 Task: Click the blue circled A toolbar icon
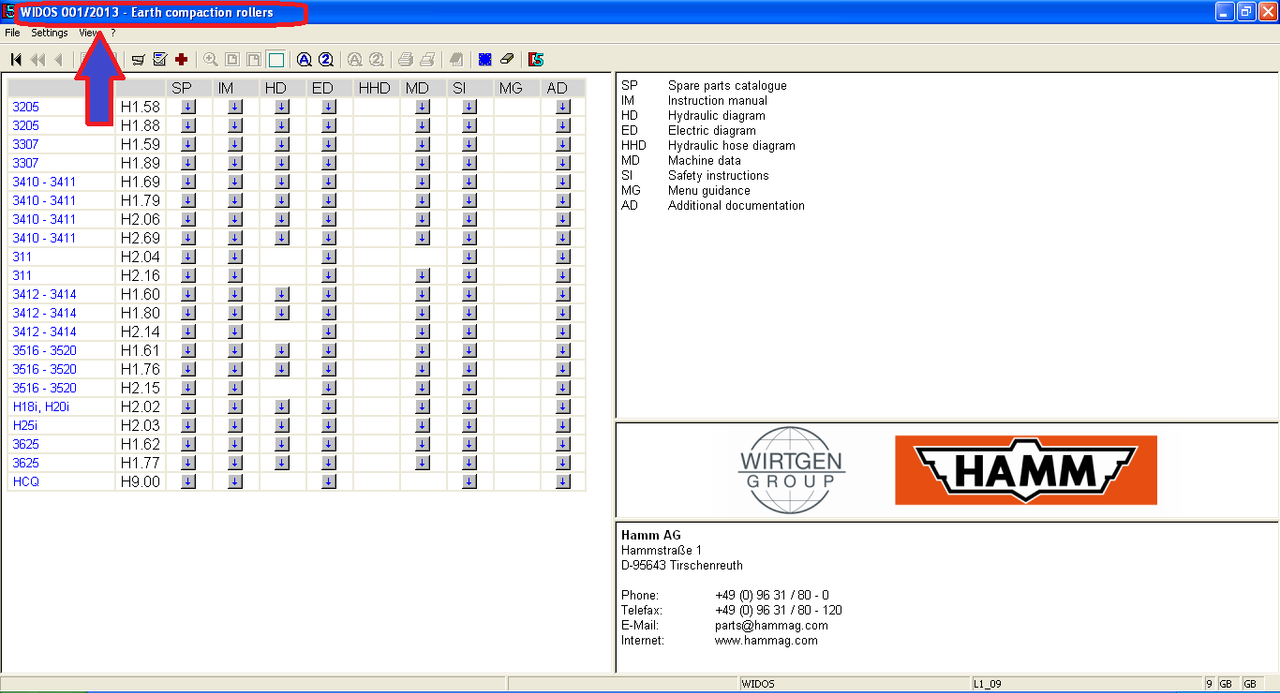click(304, 59)
